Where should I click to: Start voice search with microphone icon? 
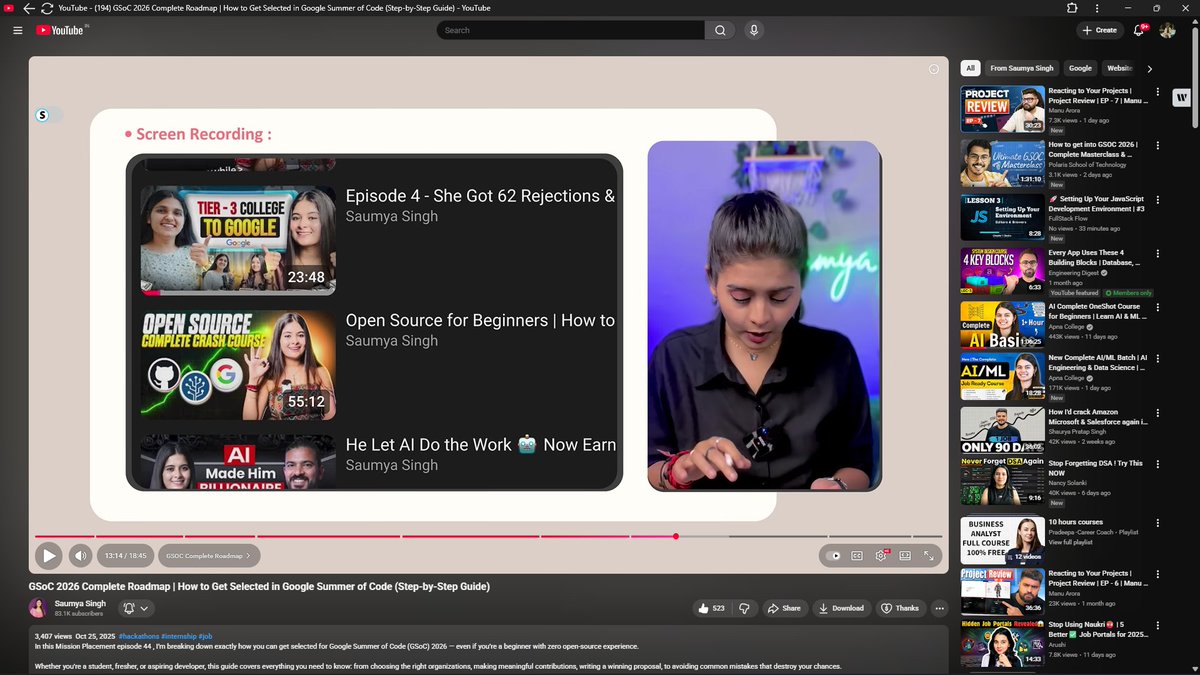point(752,30)
